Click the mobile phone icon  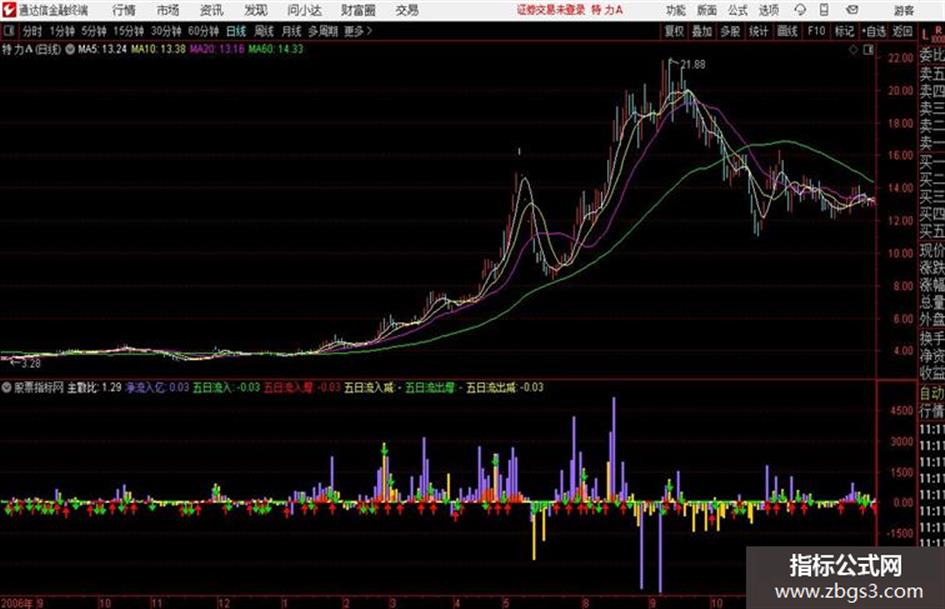tap(824, 10)
